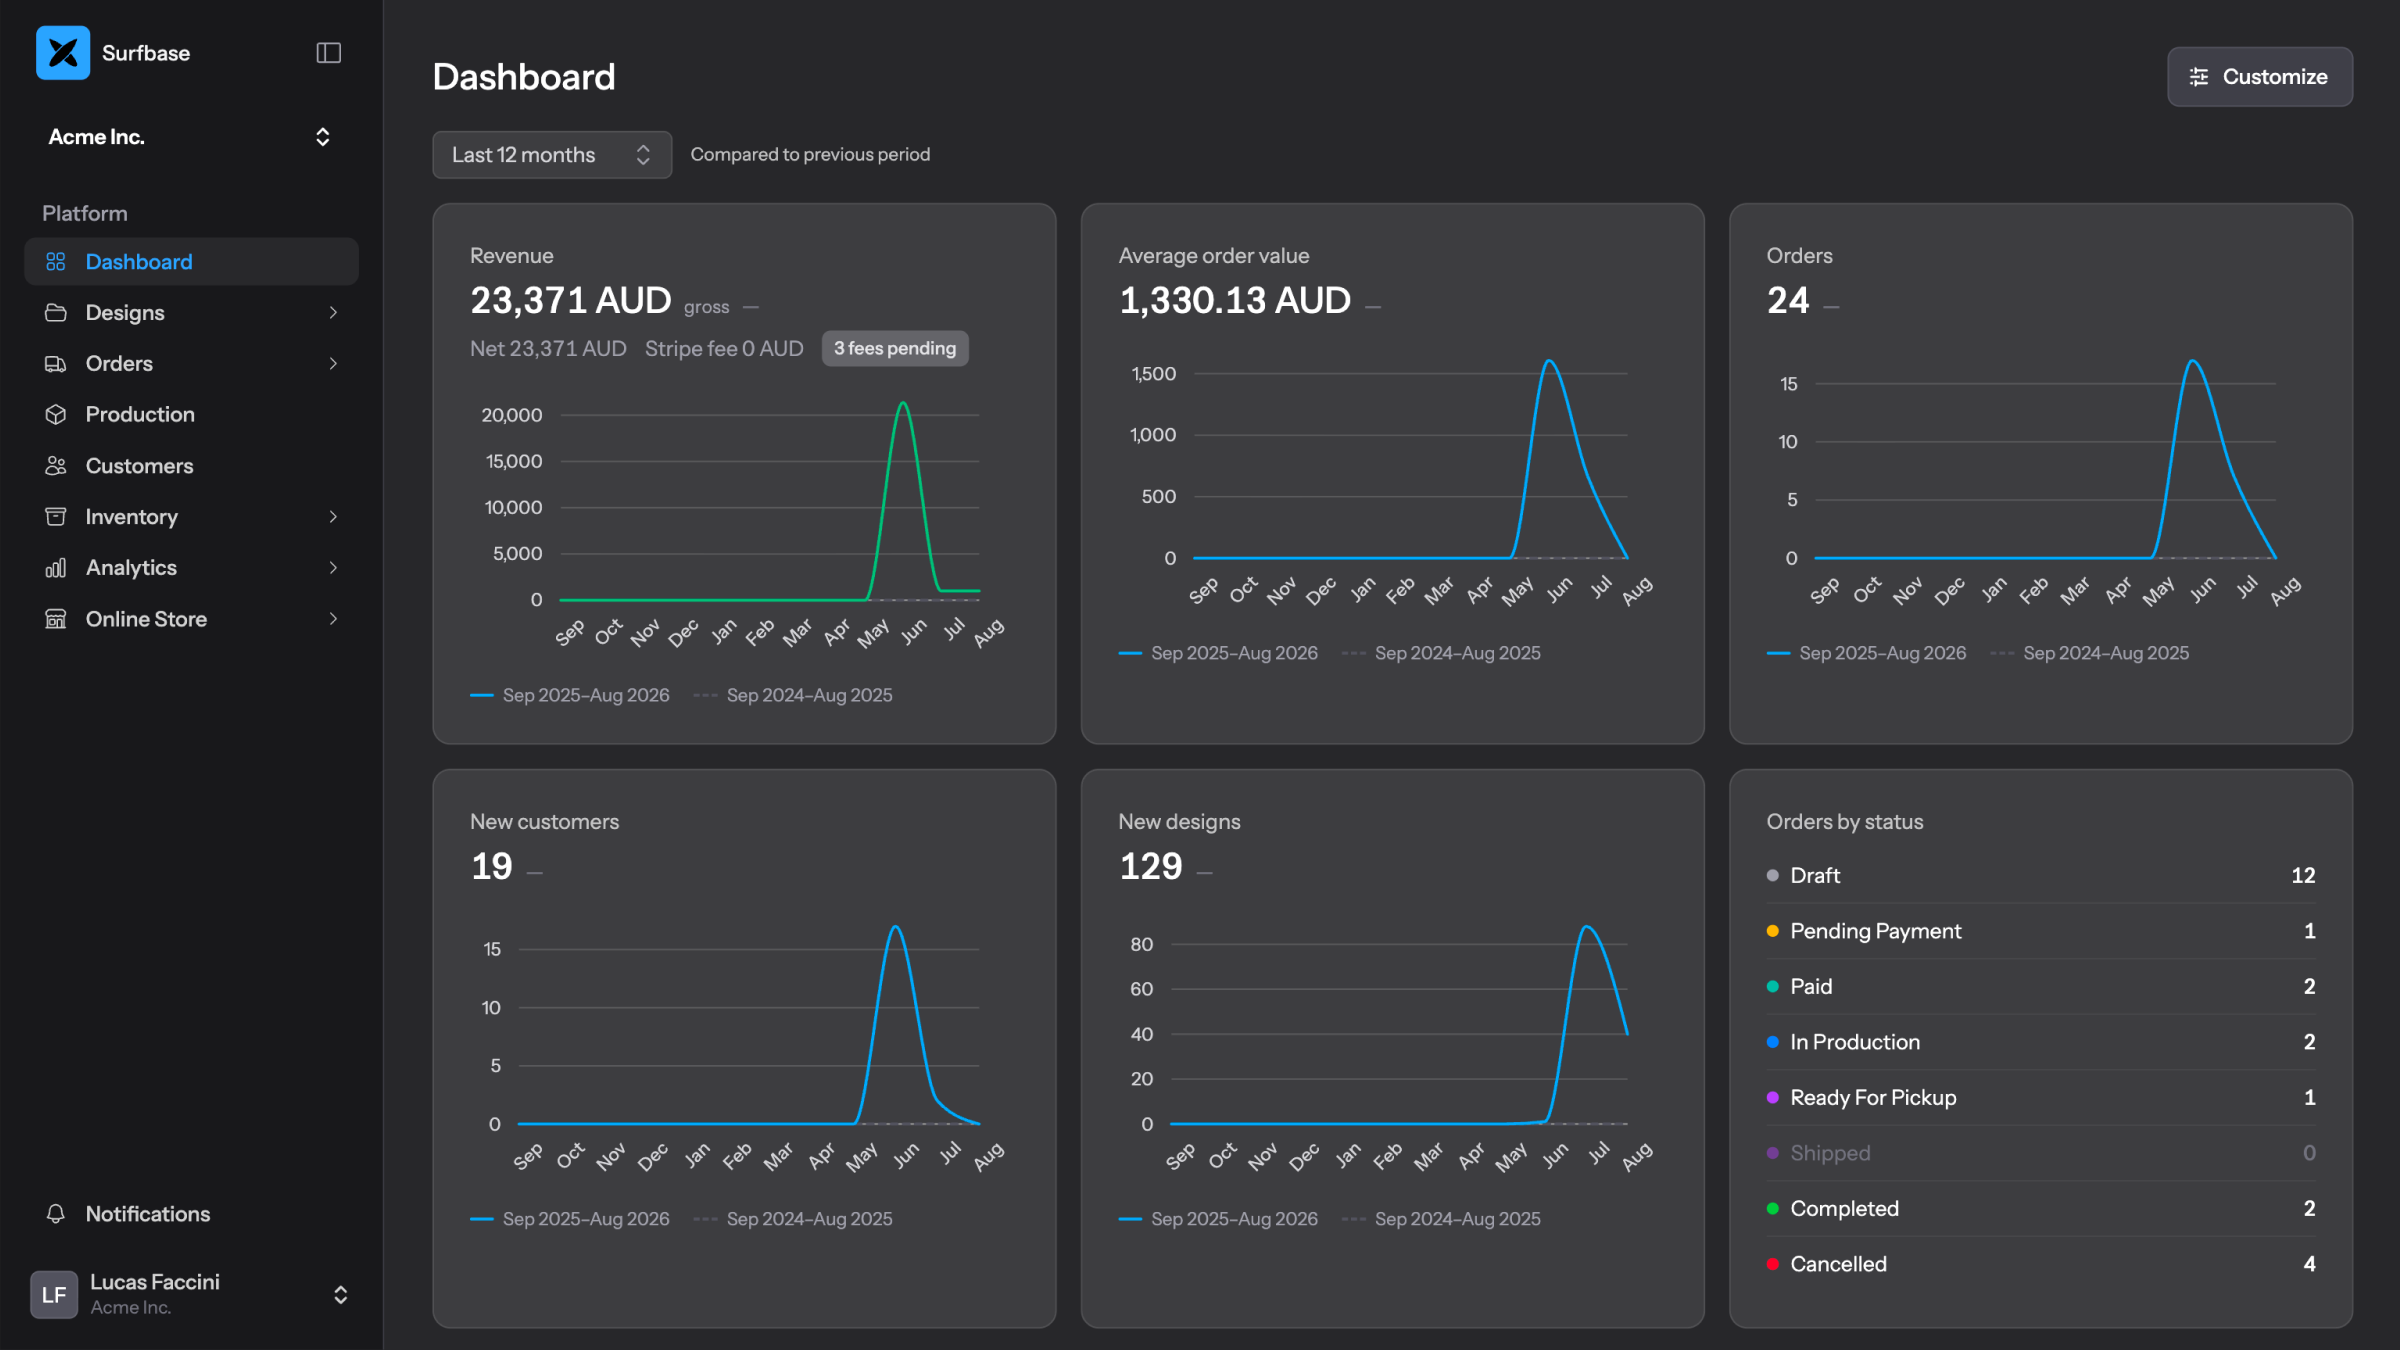Image resolution: width=2400 pixels, height=1350 pixels.
Task: Open the Acme Inc. workspace switcher
Action: coord(190,137)
